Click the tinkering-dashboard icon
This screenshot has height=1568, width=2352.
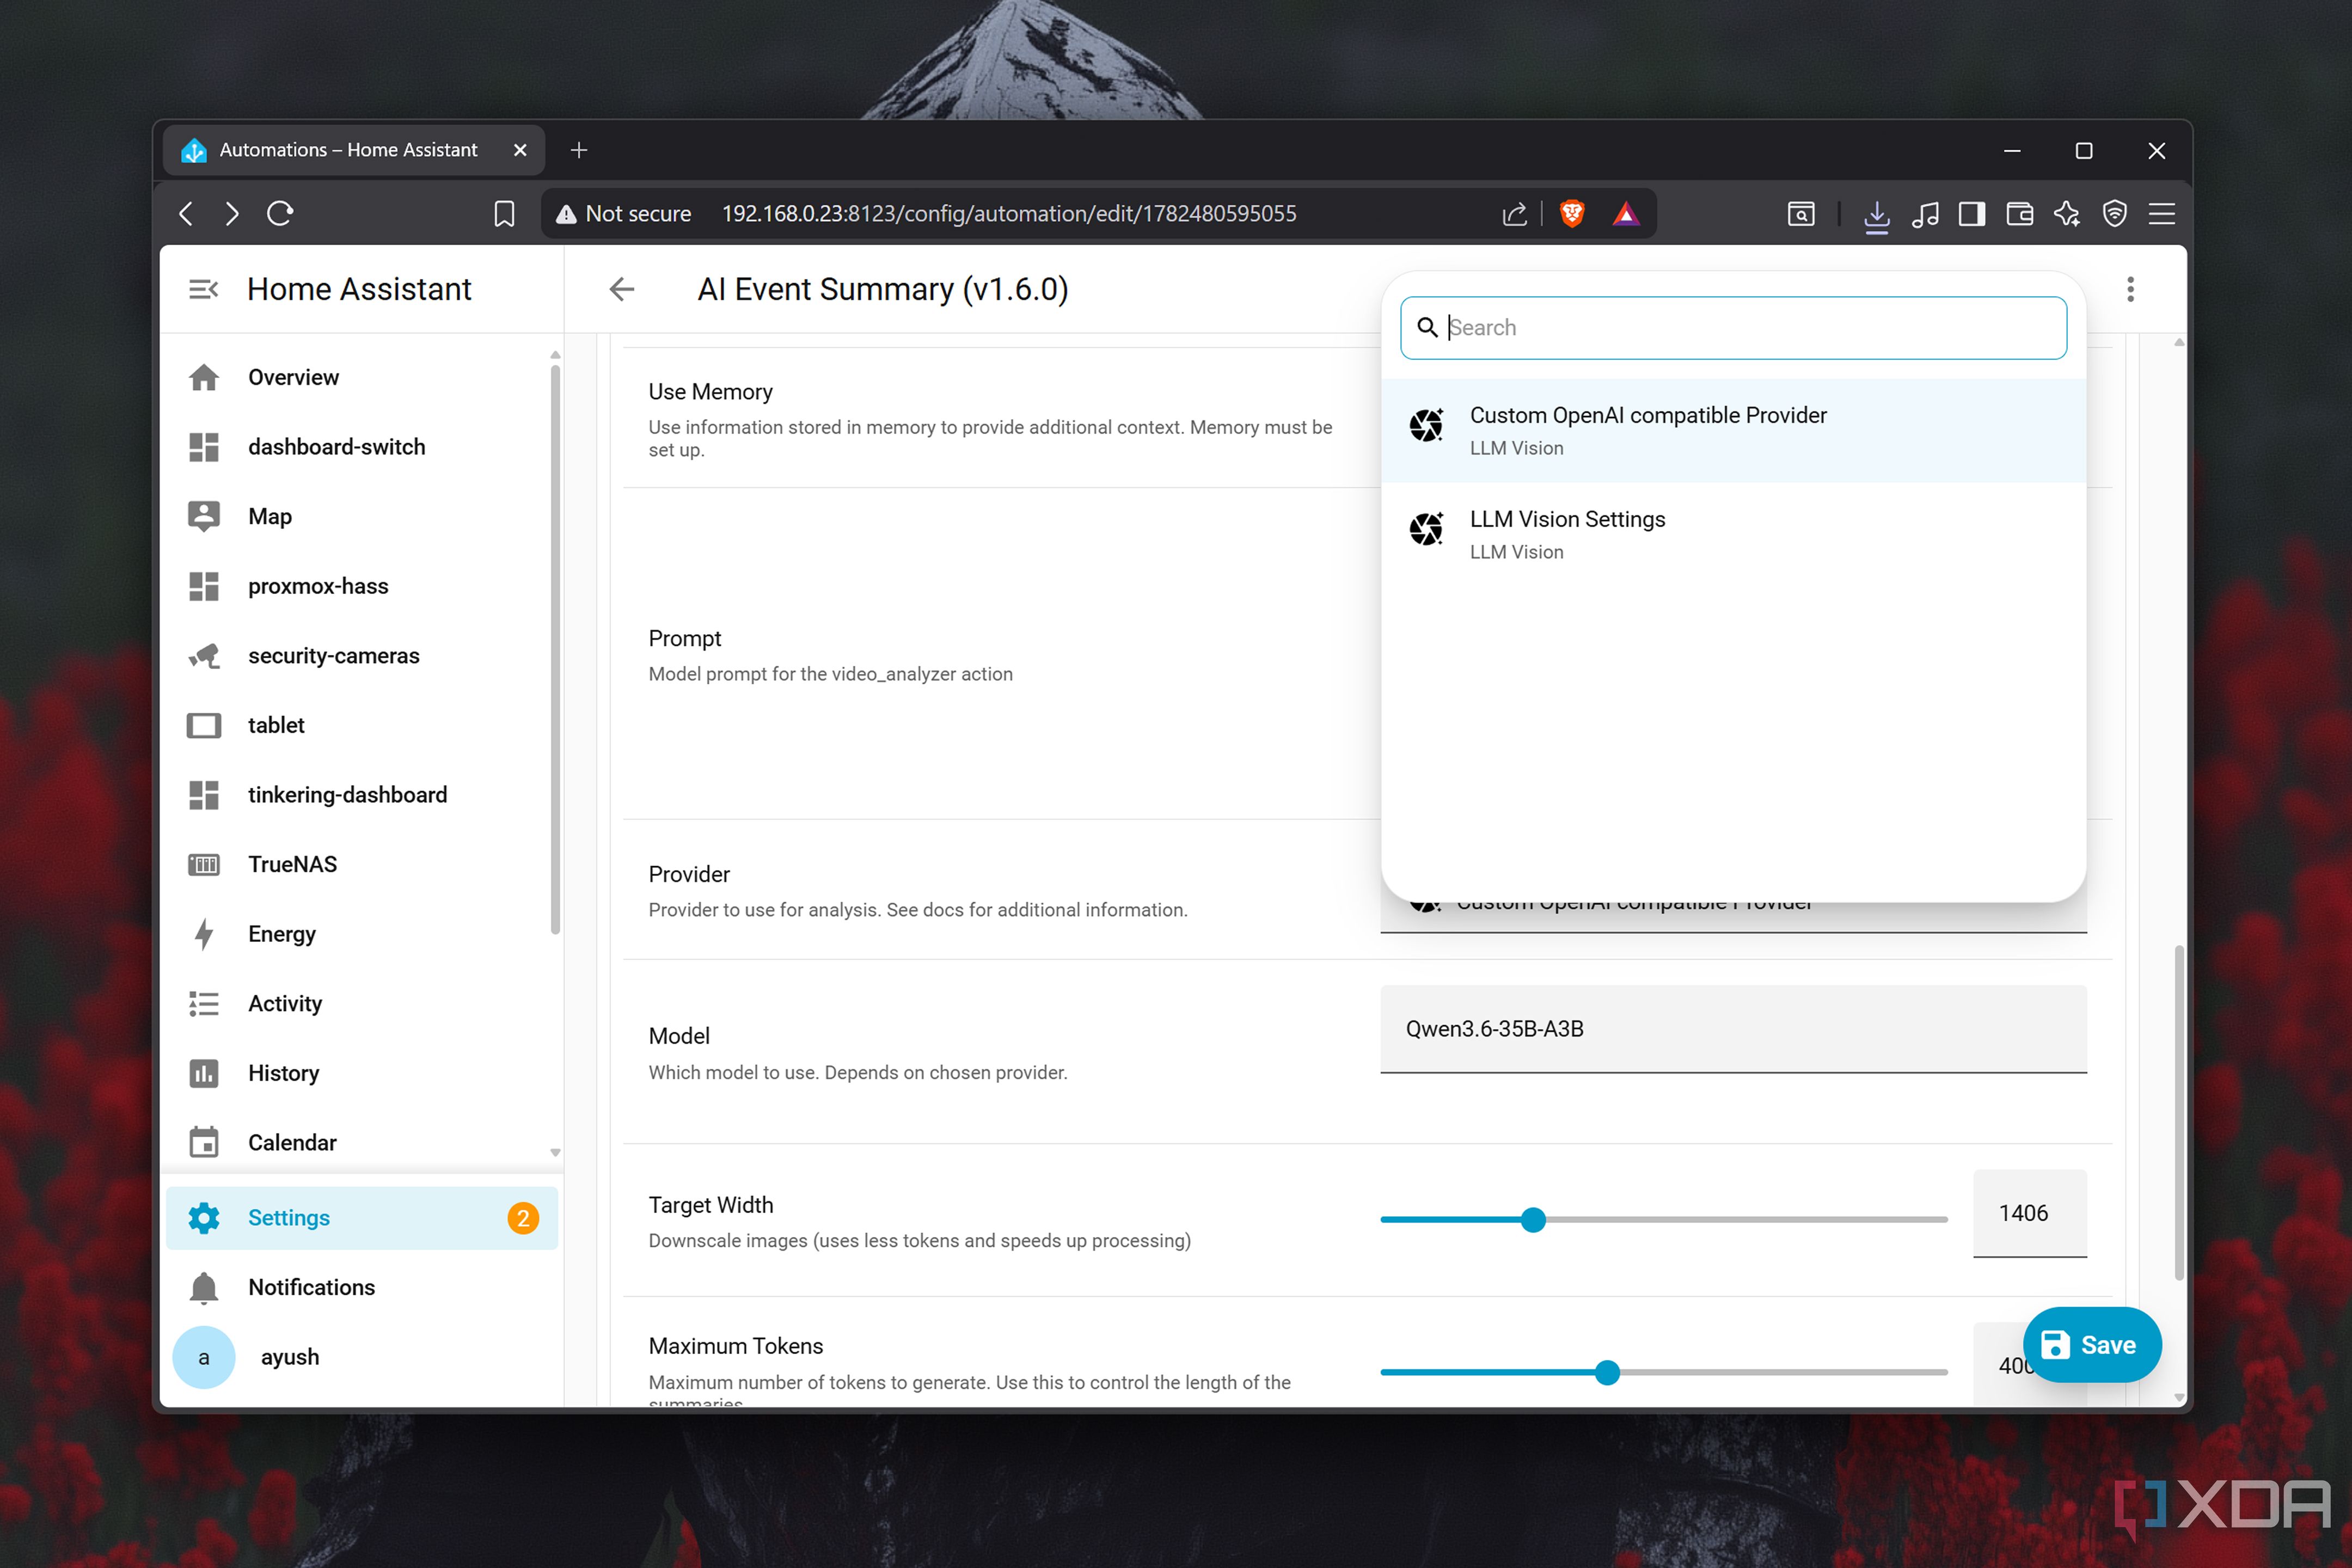204,795
